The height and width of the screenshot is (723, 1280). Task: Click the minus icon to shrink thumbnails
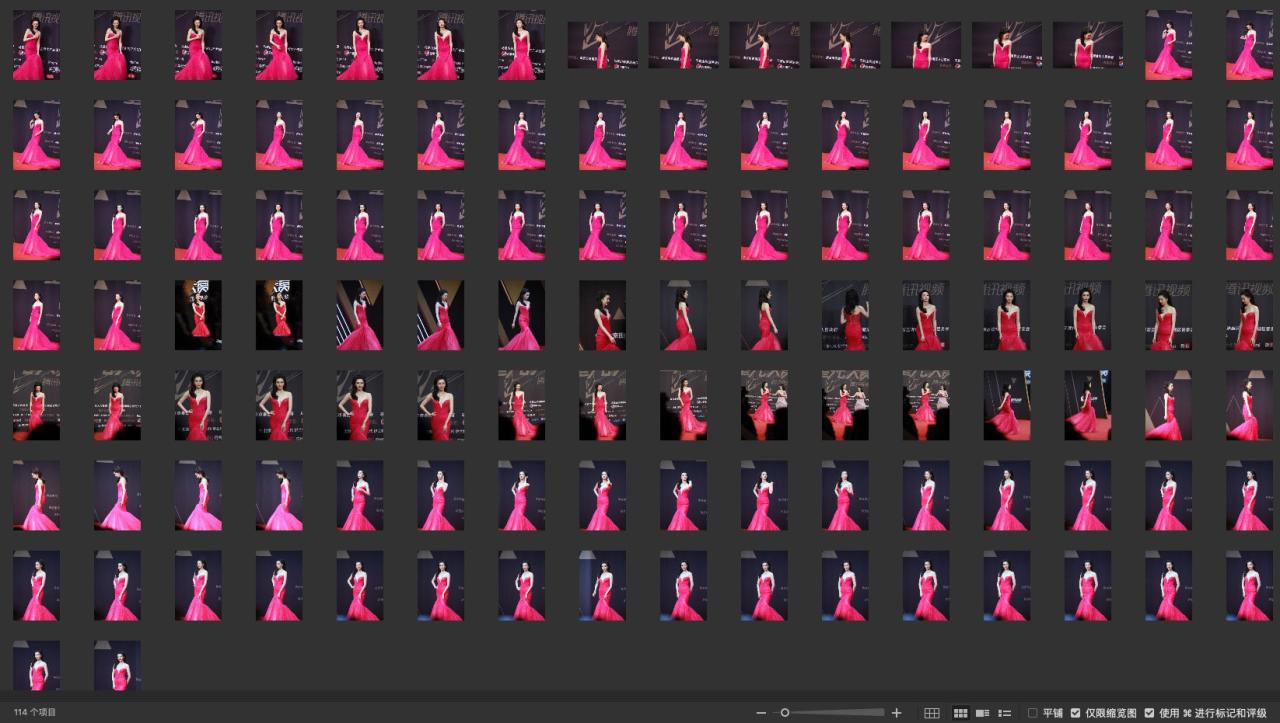tap(761, 713)
